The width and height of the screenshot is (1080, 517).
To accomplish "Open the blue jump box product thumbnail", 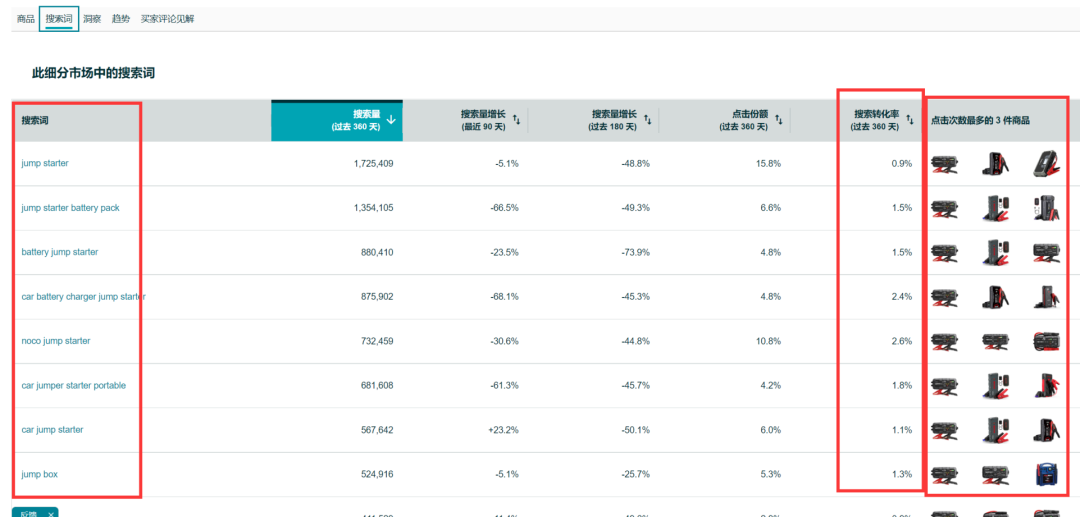I will 1046,474.
